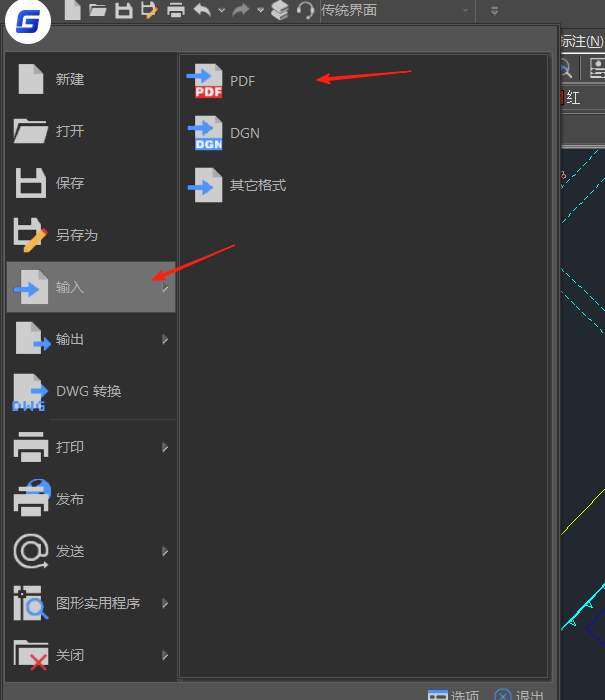Click the 选项 options button
The image size is (605, 700).
point(454,695)
